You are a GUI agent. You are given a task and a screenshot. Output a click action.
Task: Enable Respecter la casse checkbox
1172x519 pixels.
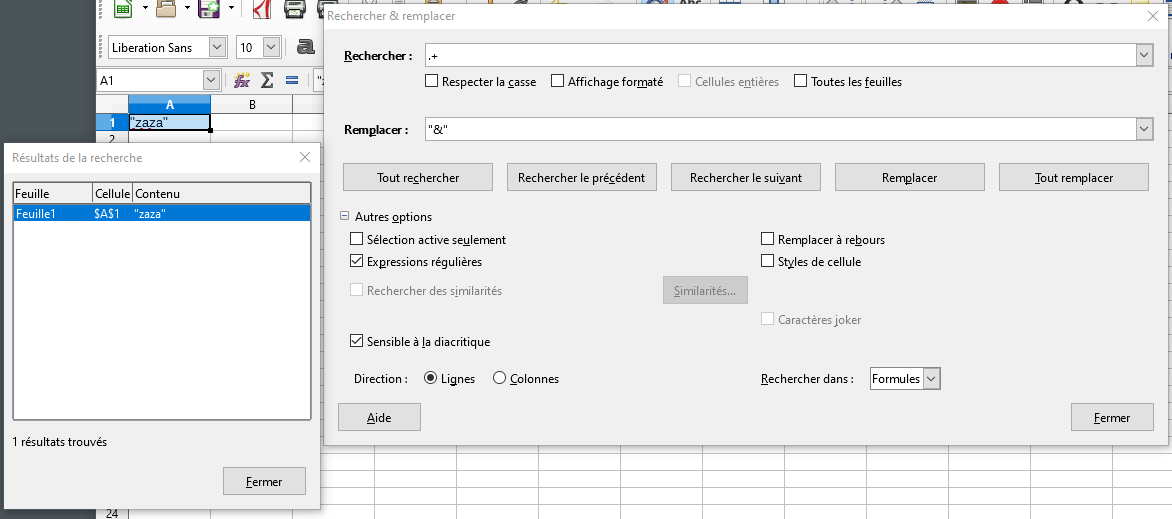[x=432, y=82]
